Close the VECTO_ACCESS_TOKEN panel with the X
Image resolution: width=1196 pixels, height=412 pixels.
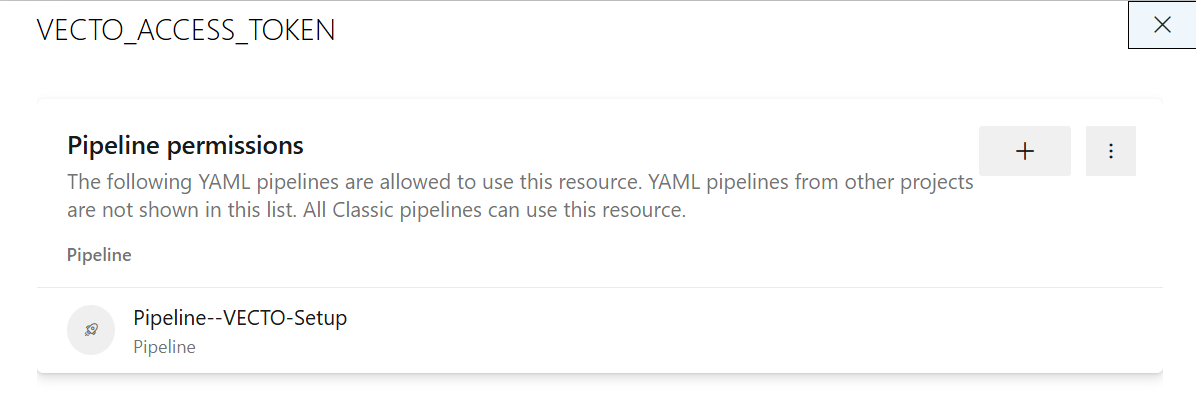1162,25
